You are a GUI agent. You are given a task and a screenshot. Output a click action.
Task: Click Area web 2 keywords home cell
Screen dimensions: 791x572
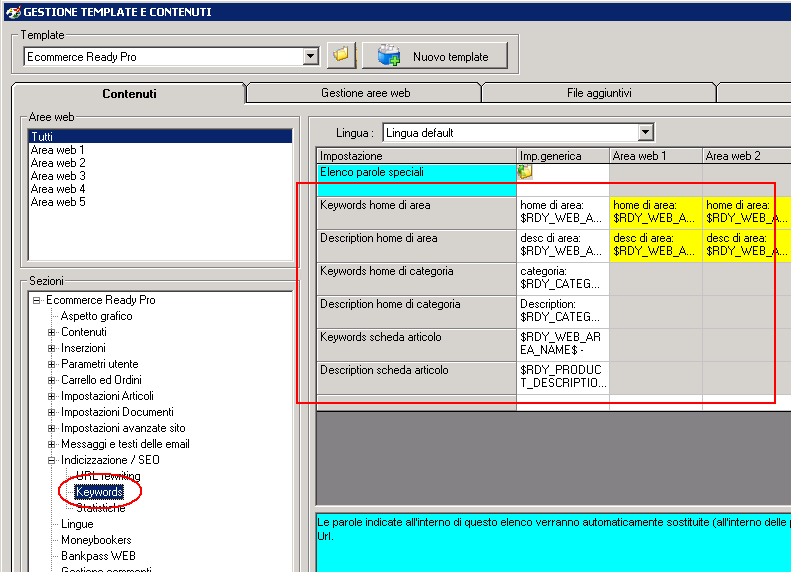(747, 212)
